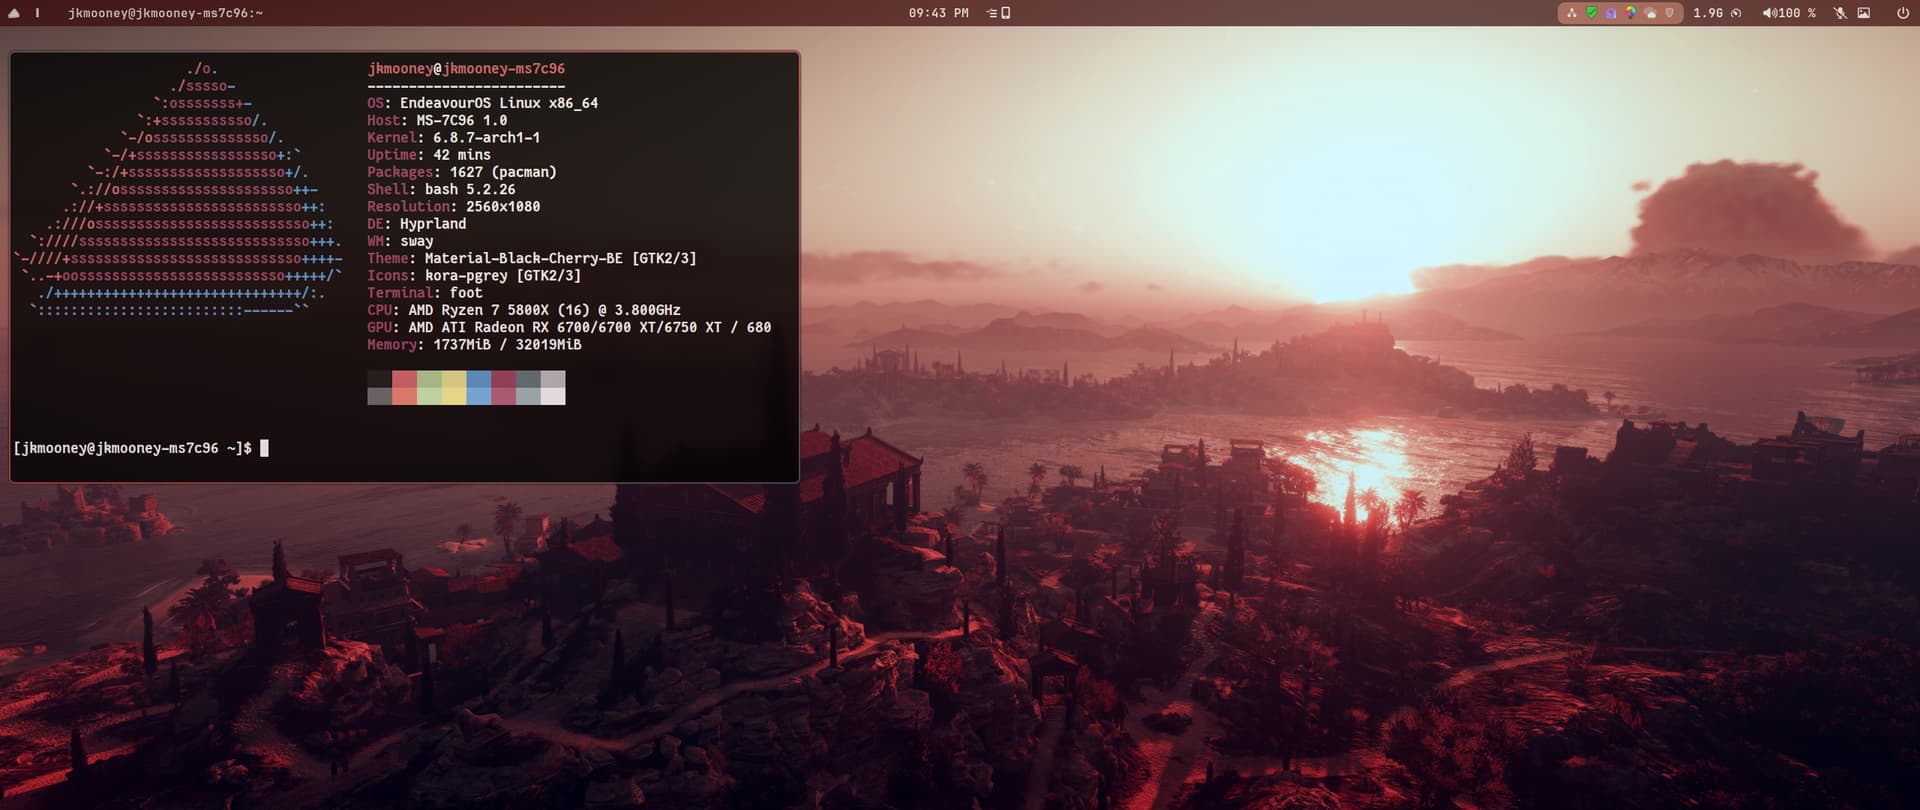The height and width of the screenshot is (810, 1920).
Task: Click the purple tray icon
Action: 1610,13
